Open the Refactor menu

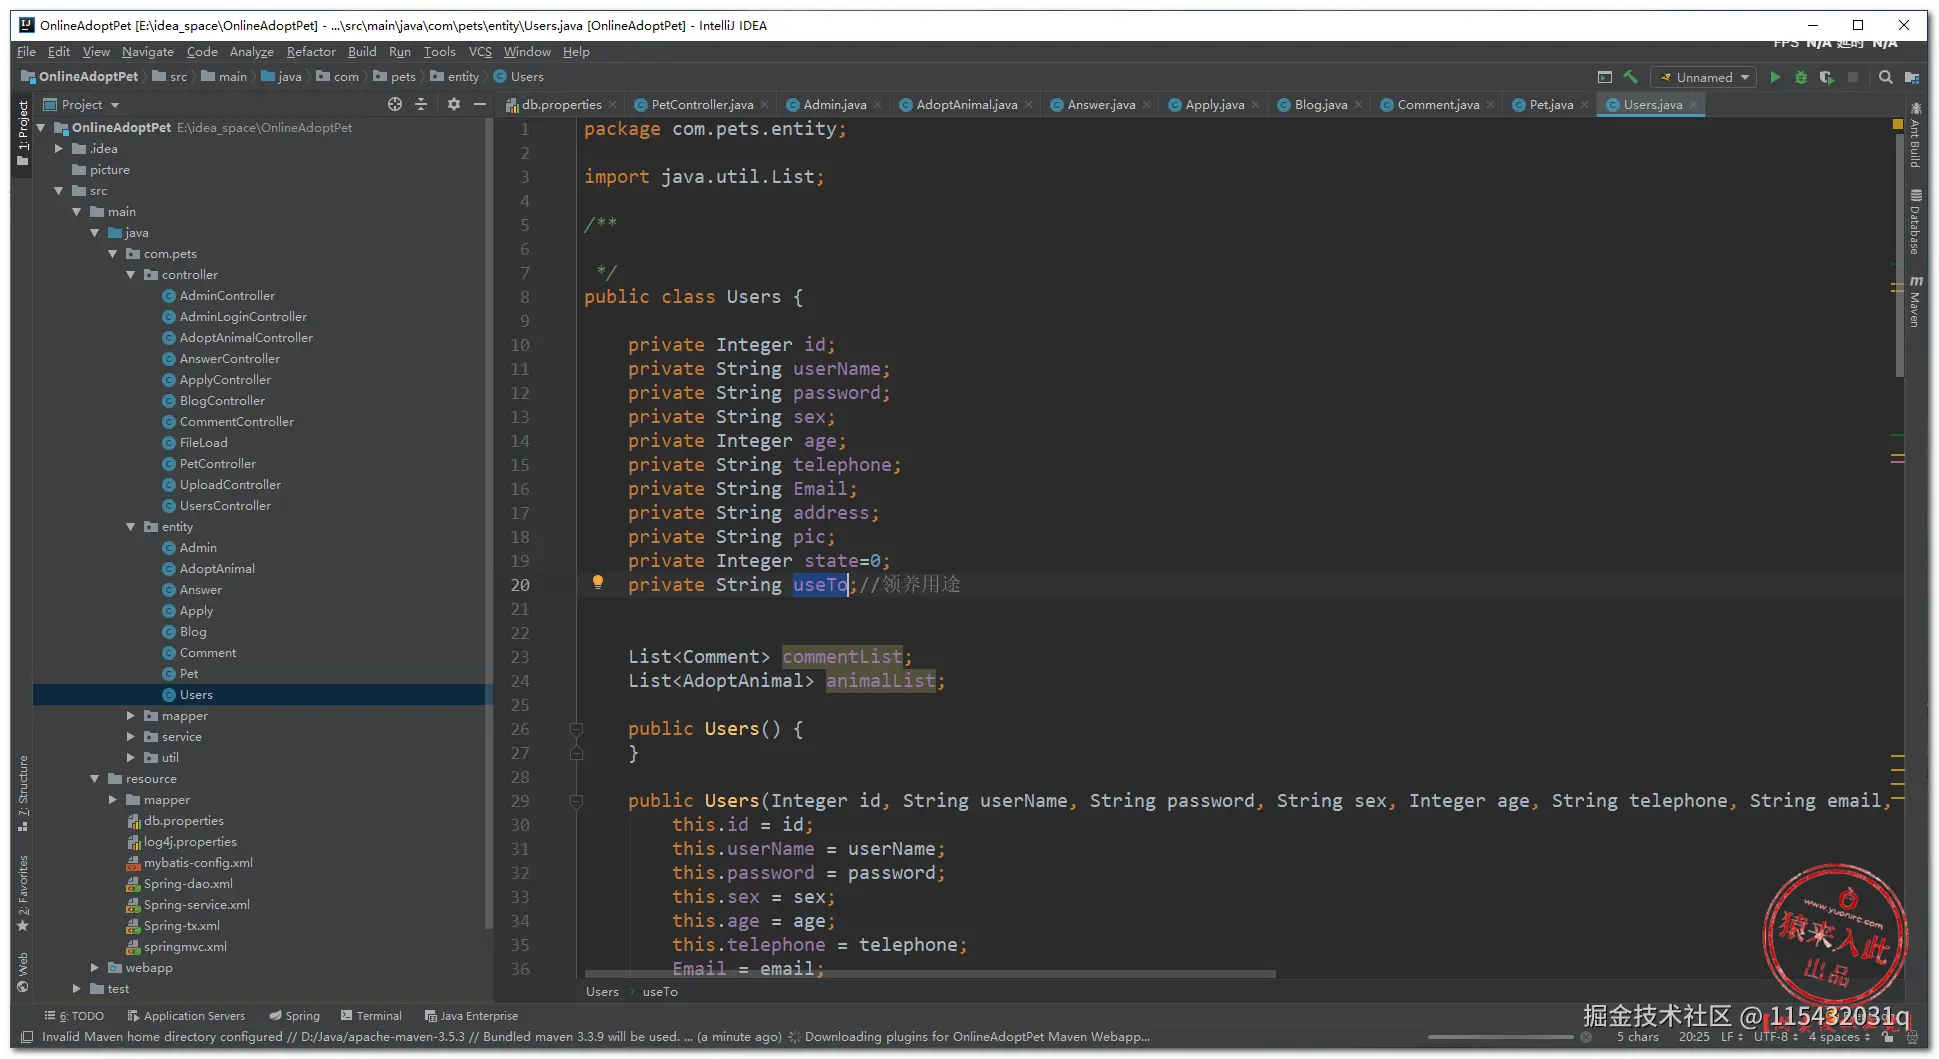311,52
